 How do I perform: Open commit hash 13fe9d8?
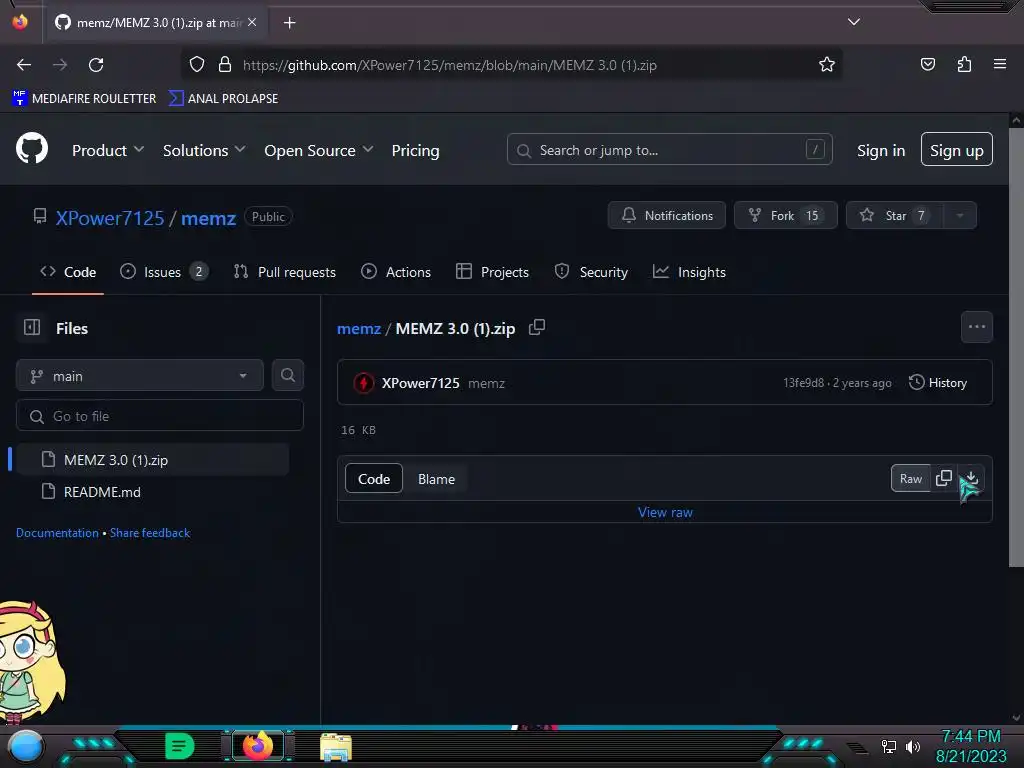point(803,383)
